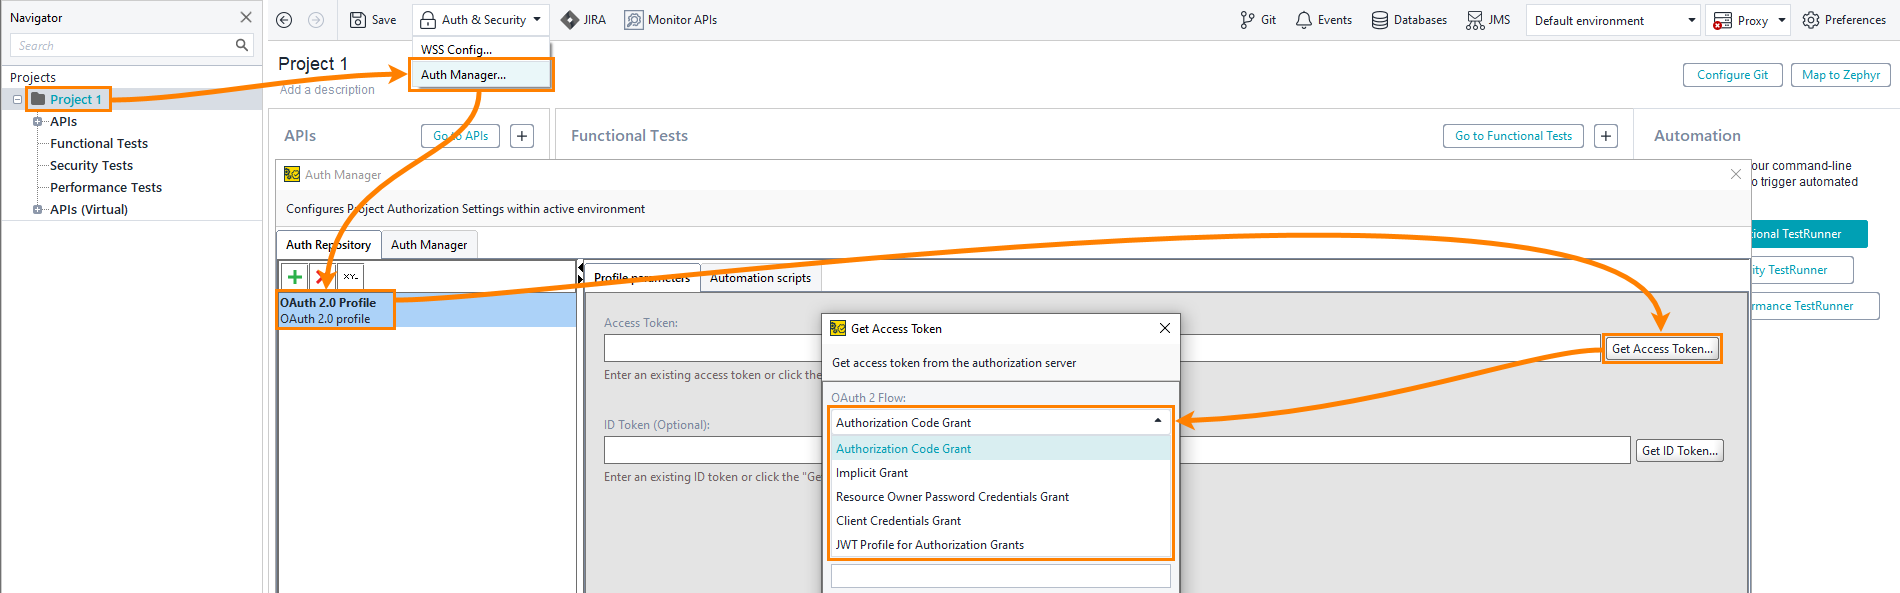Click Add a description under Project 1
This screenshot has width=1900, height=593.
(x=327, y=90)
